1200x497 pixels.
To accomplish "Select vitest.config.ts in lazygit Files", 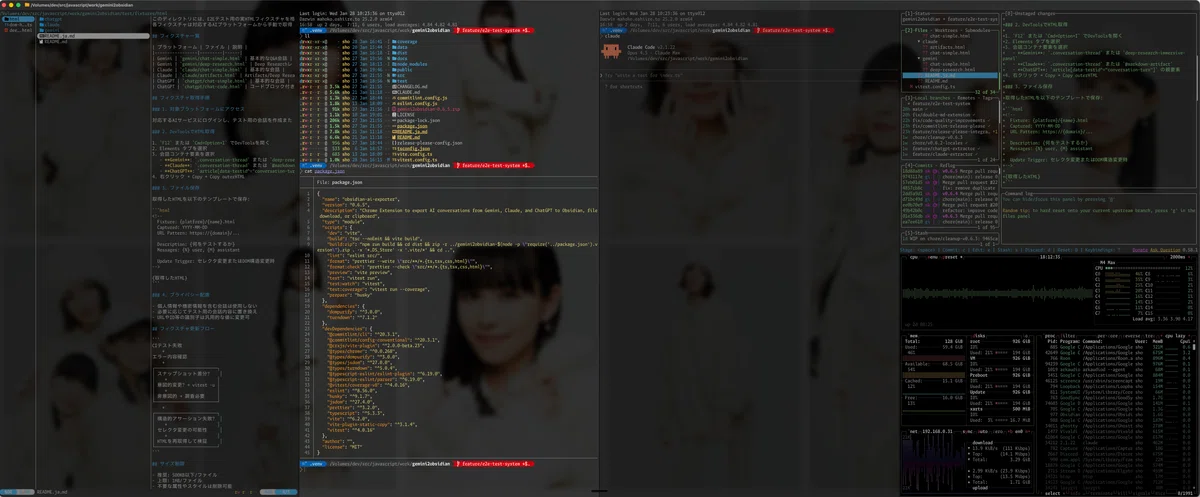I will click(x=935, y=86).
